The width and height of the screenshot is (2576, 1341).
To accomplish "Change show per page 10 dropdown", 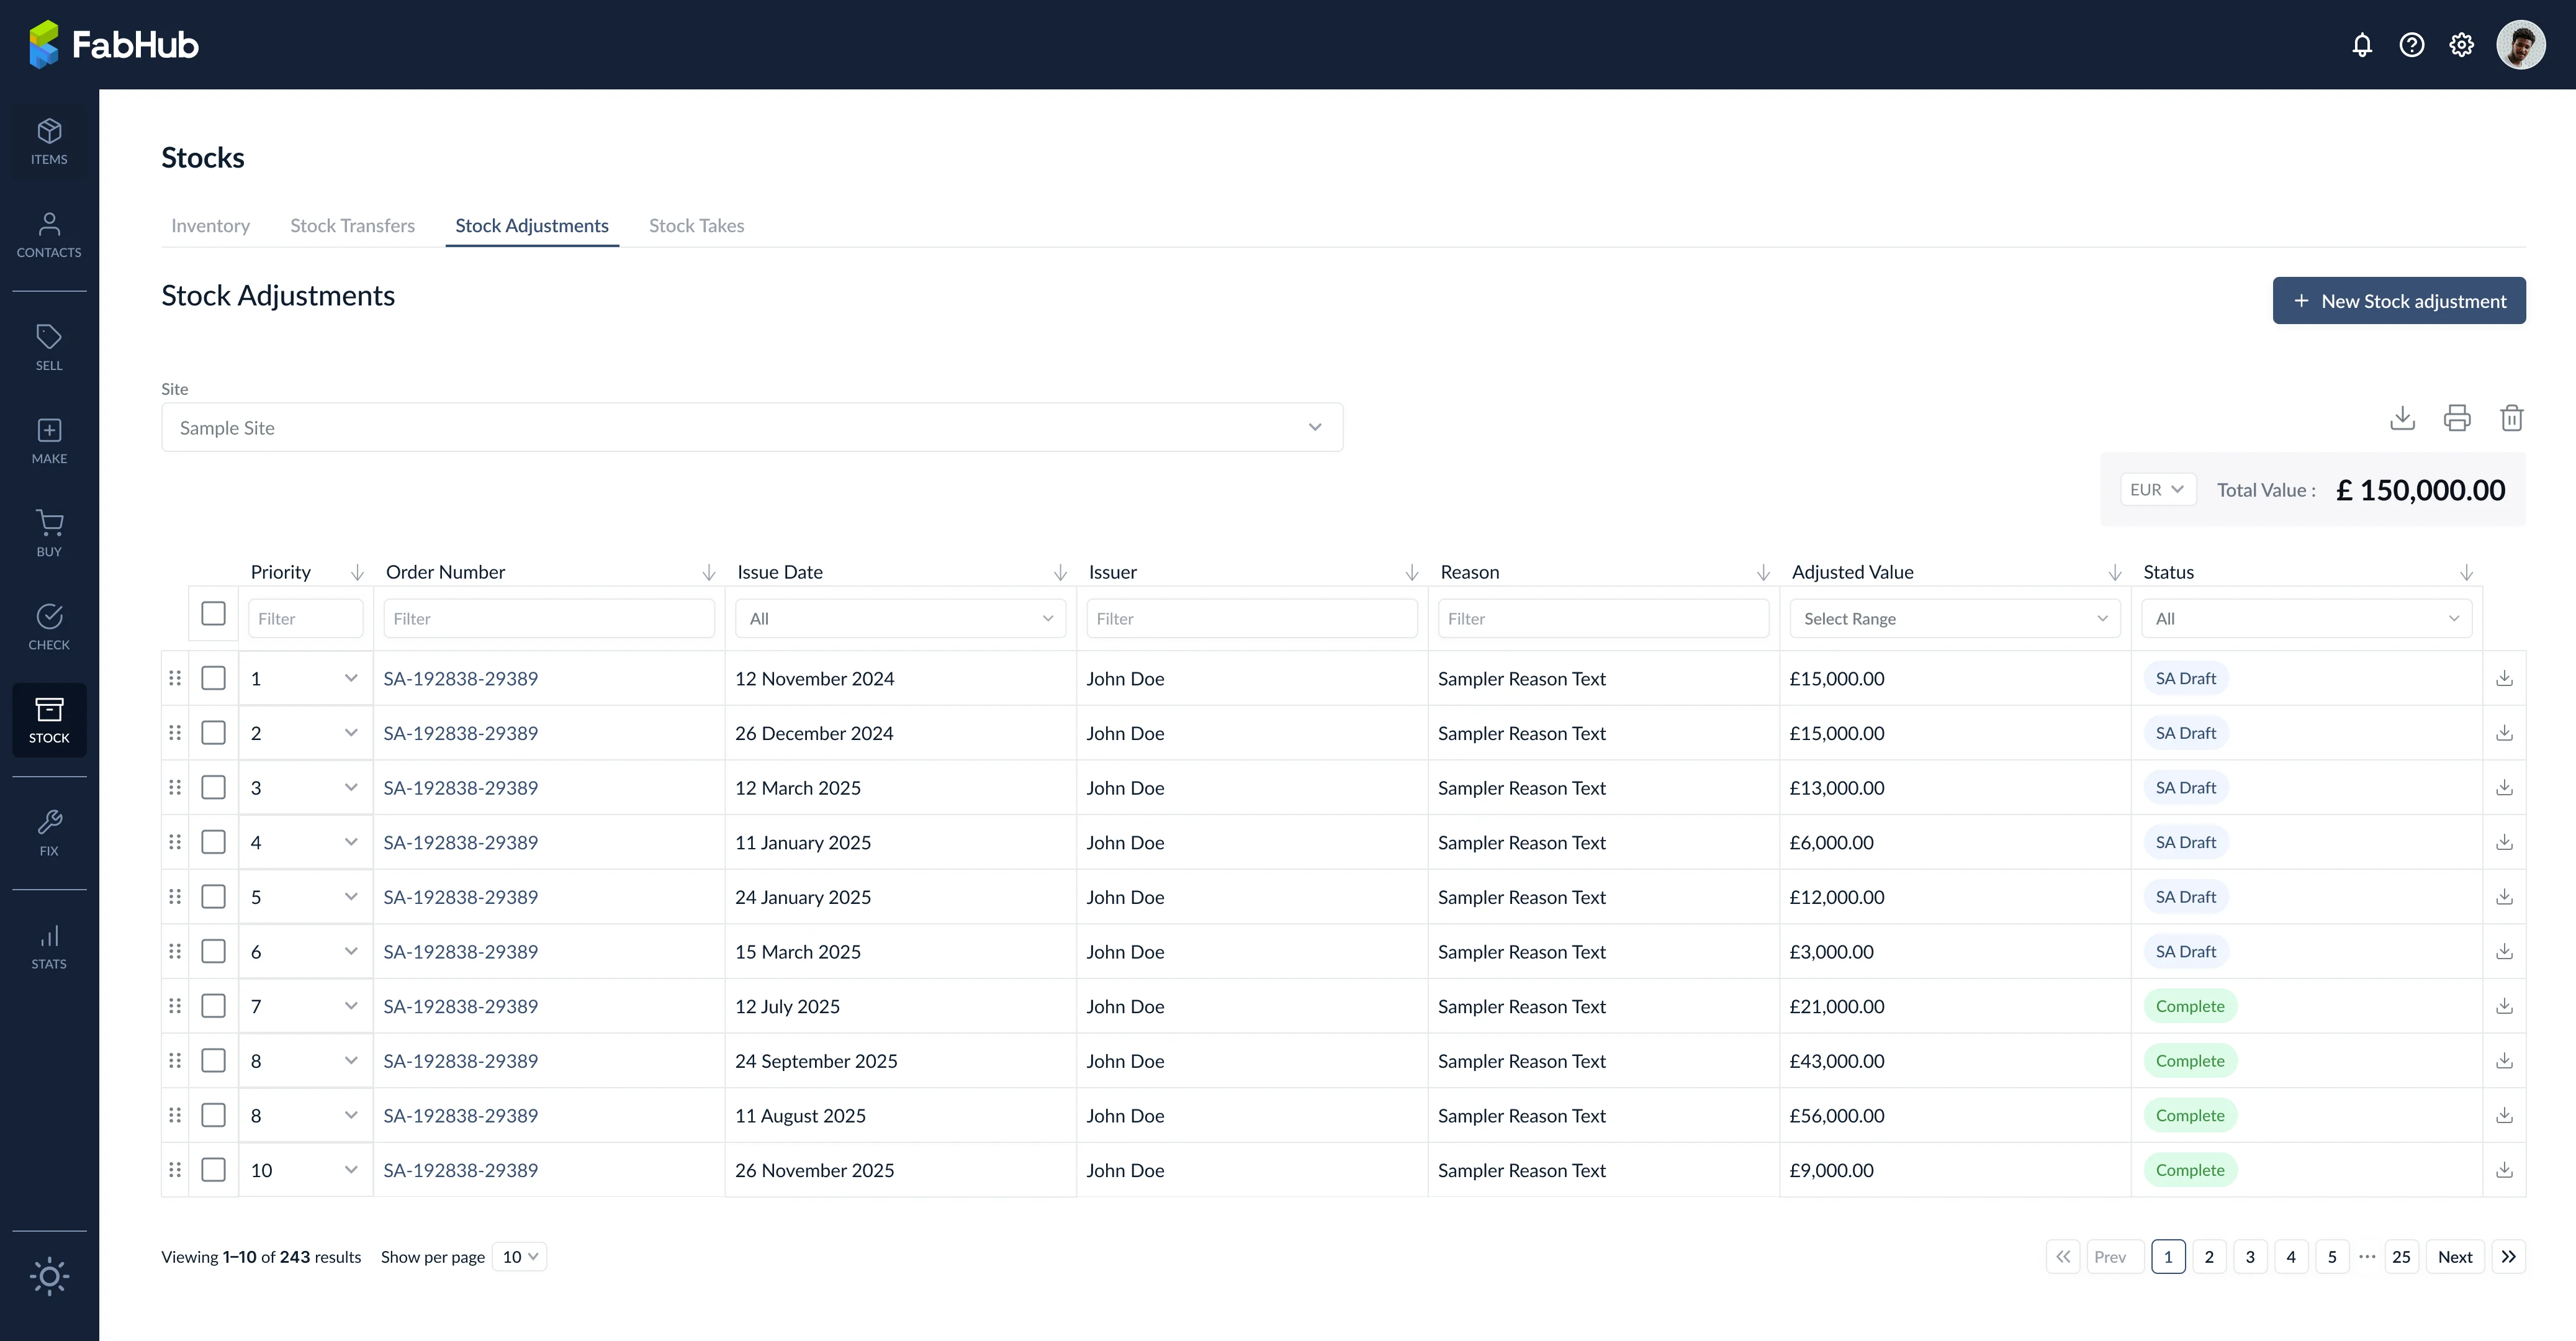I will pos(520,1257).
